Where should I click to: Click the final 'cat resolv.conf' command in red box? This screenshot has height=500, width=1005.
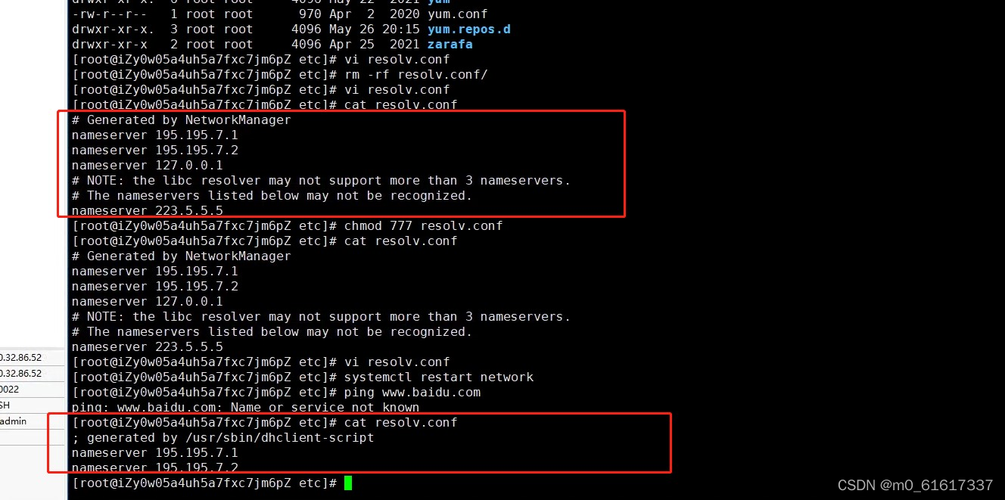pyautogui.click(x=401, y=423)
